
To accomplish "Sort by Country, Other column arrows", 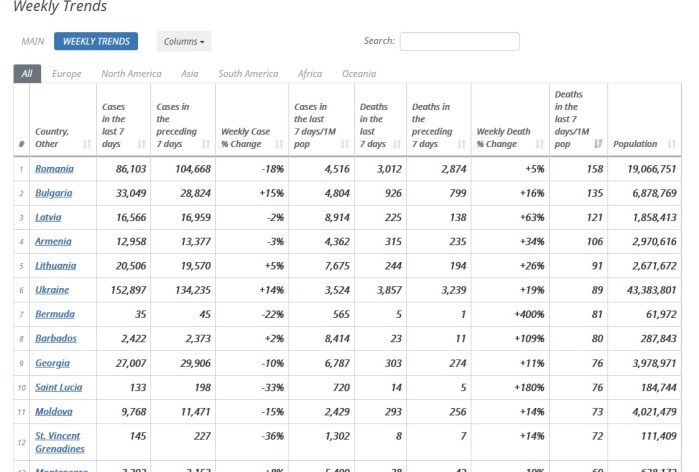I will pos(87,144).
